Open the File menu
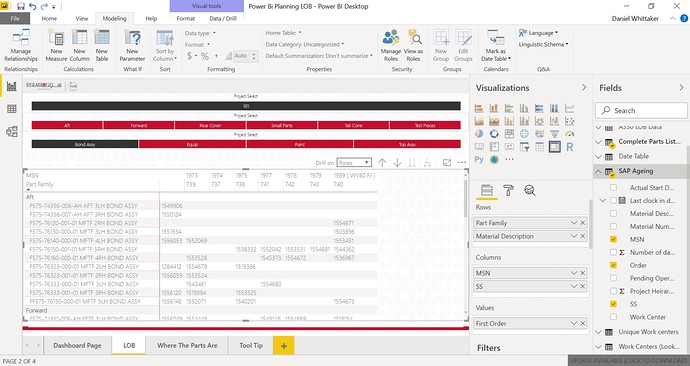The image size is (690, 366). pyautogui.click(x=15, y=18)
